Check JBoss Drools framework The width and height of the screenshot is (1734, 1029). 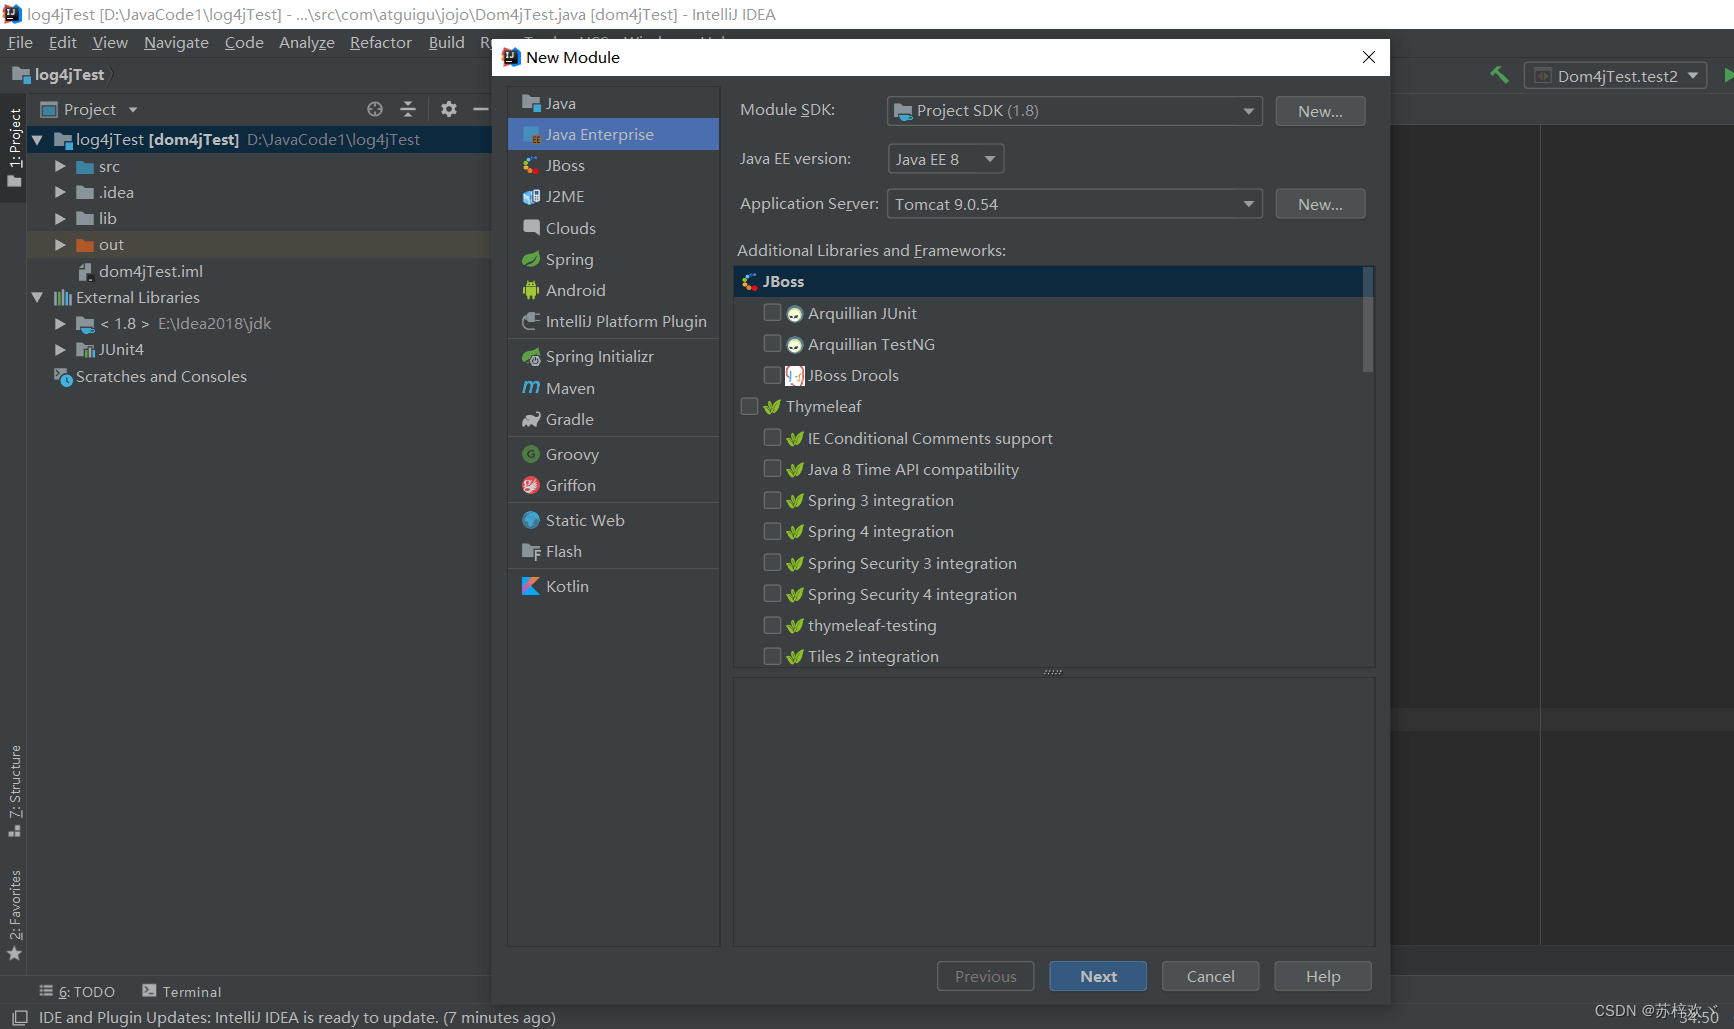[772, 375]
